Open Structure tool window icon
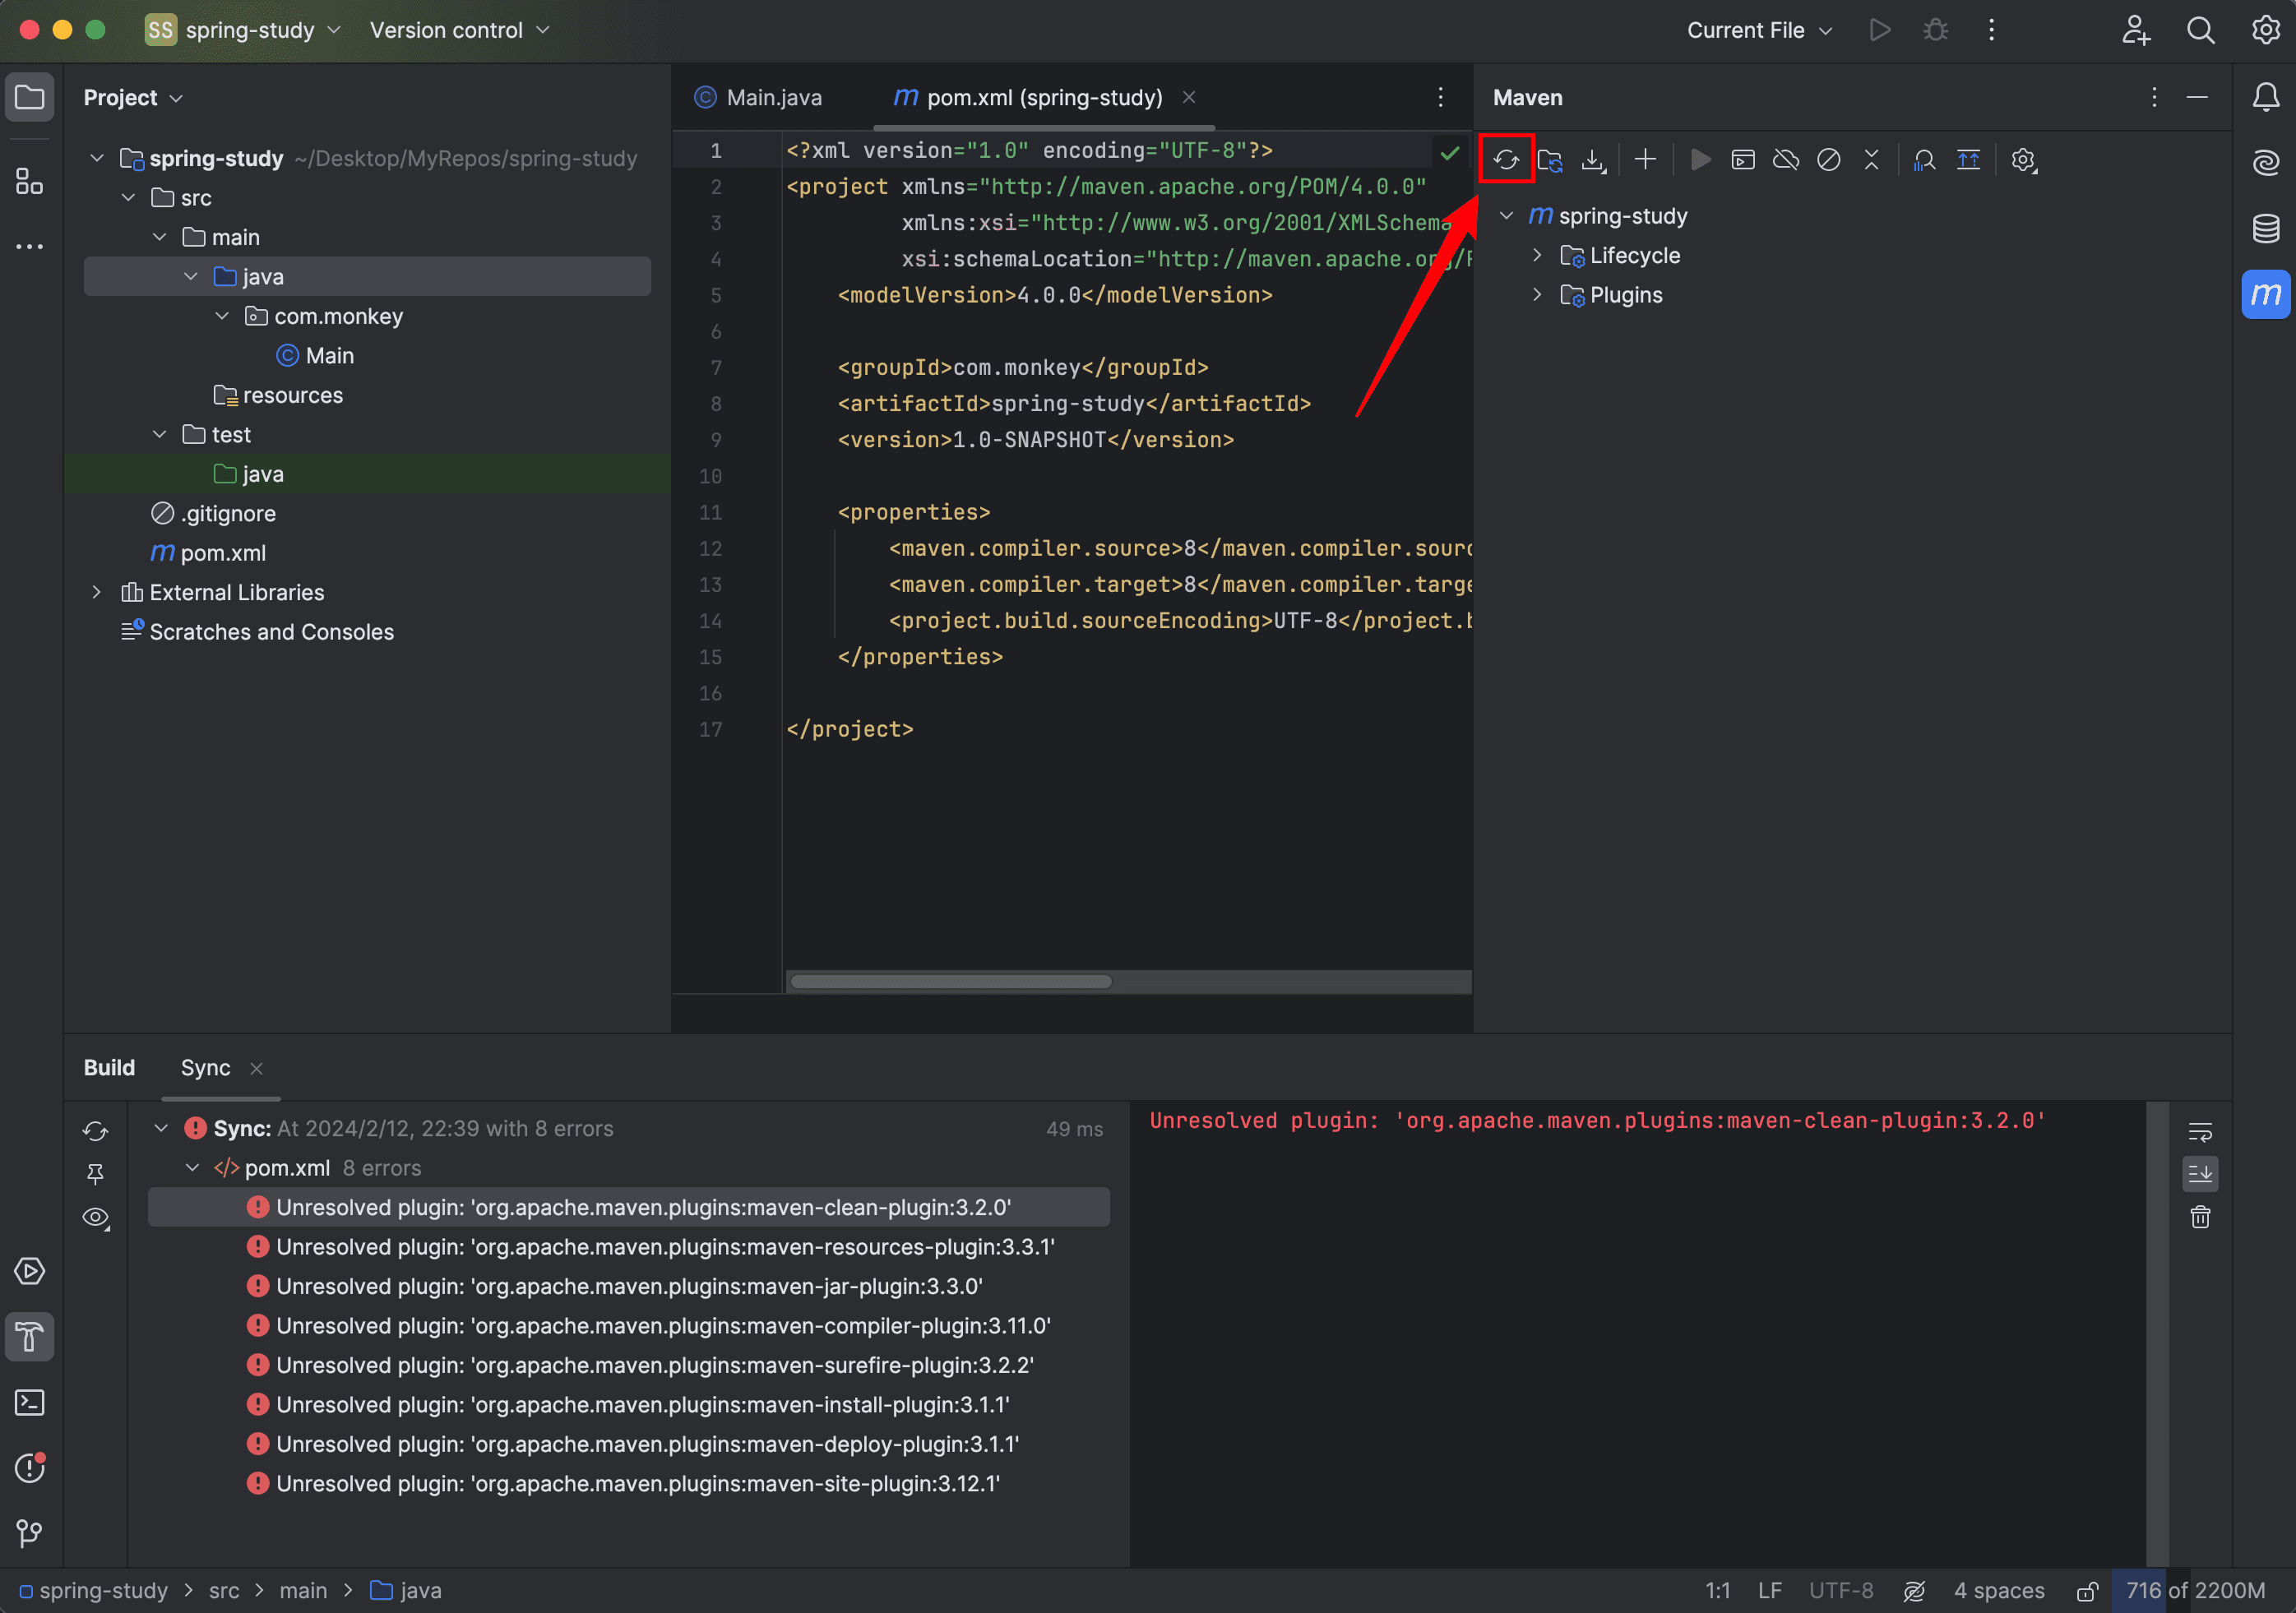2296x1613 pixels. tap(30, 181)
